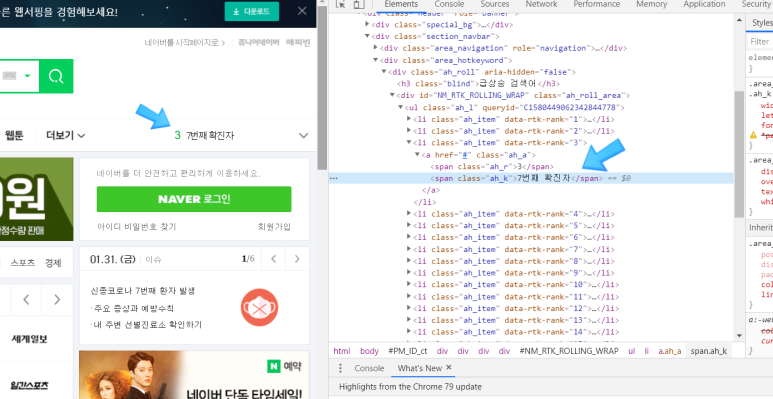Click the 웹툰 navigation item
Screen dimensions: 773x399
tap(14, 135)
